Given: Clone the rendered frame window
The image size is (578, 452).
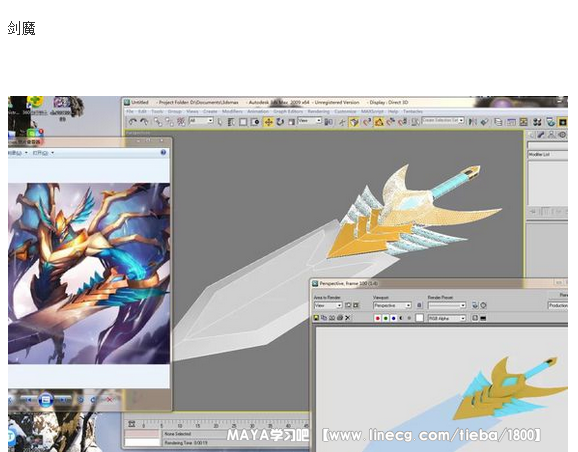Looking at the screenshot, I should click(332, 317).
